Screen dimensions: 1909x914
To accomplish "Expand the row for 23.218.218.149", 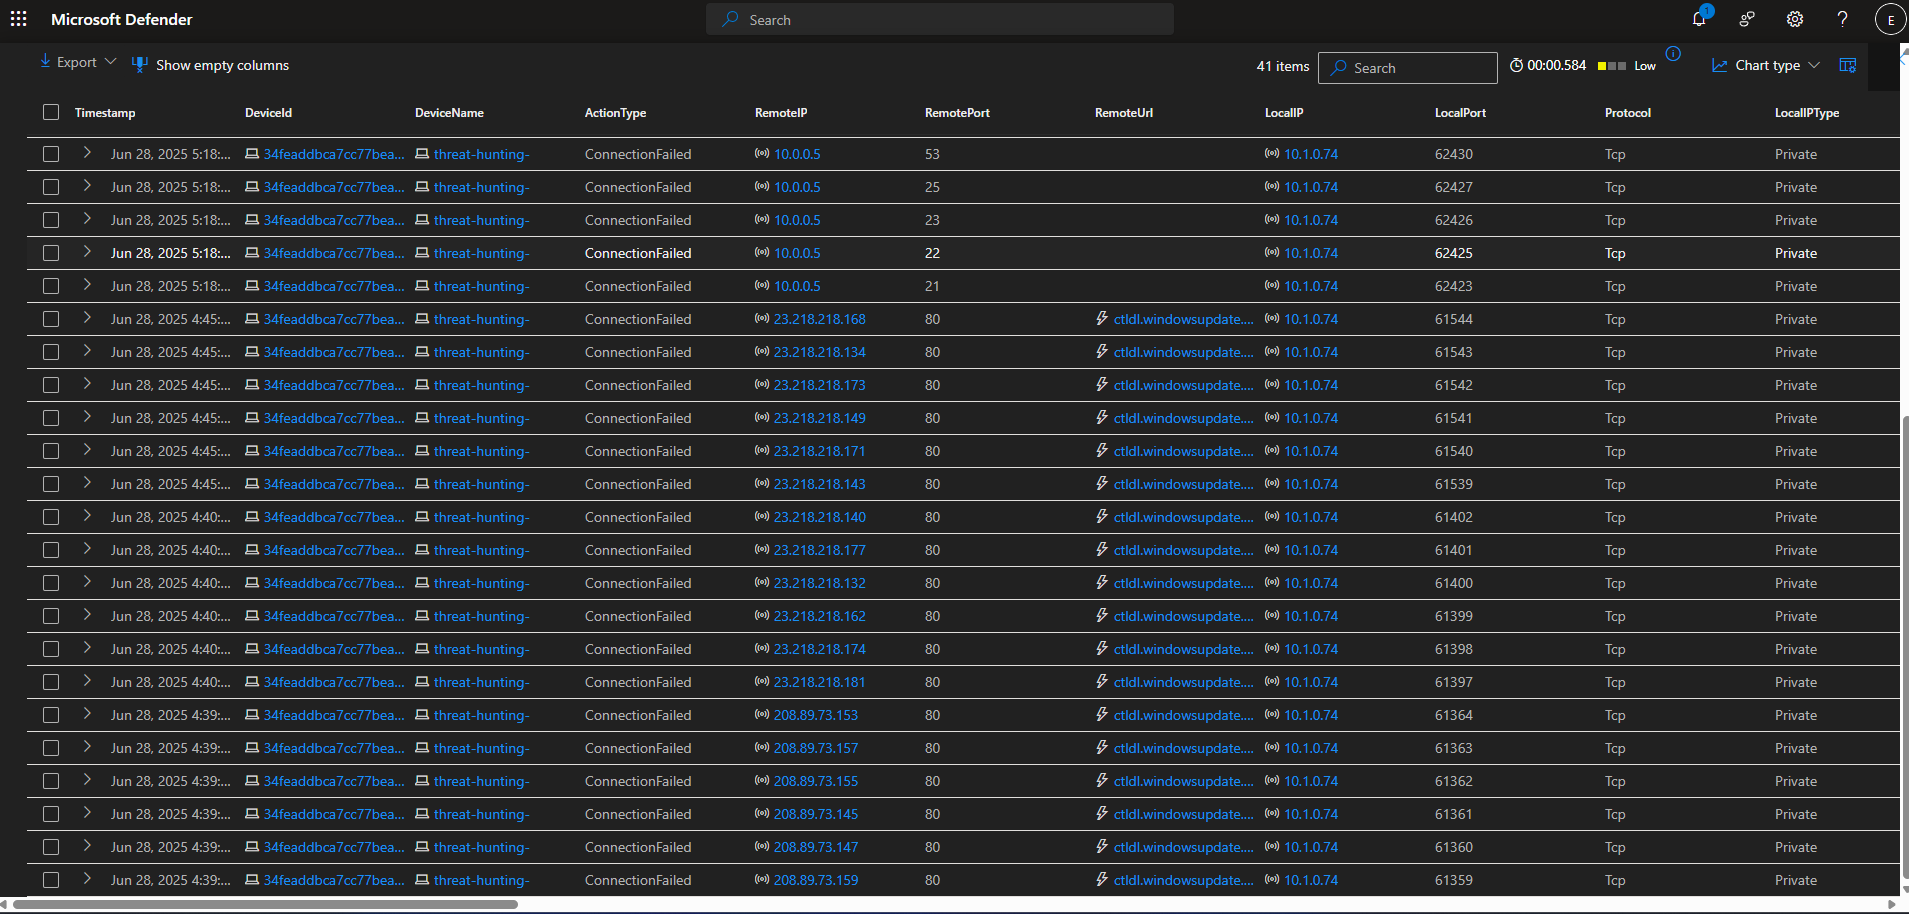I will pos(87,417).
